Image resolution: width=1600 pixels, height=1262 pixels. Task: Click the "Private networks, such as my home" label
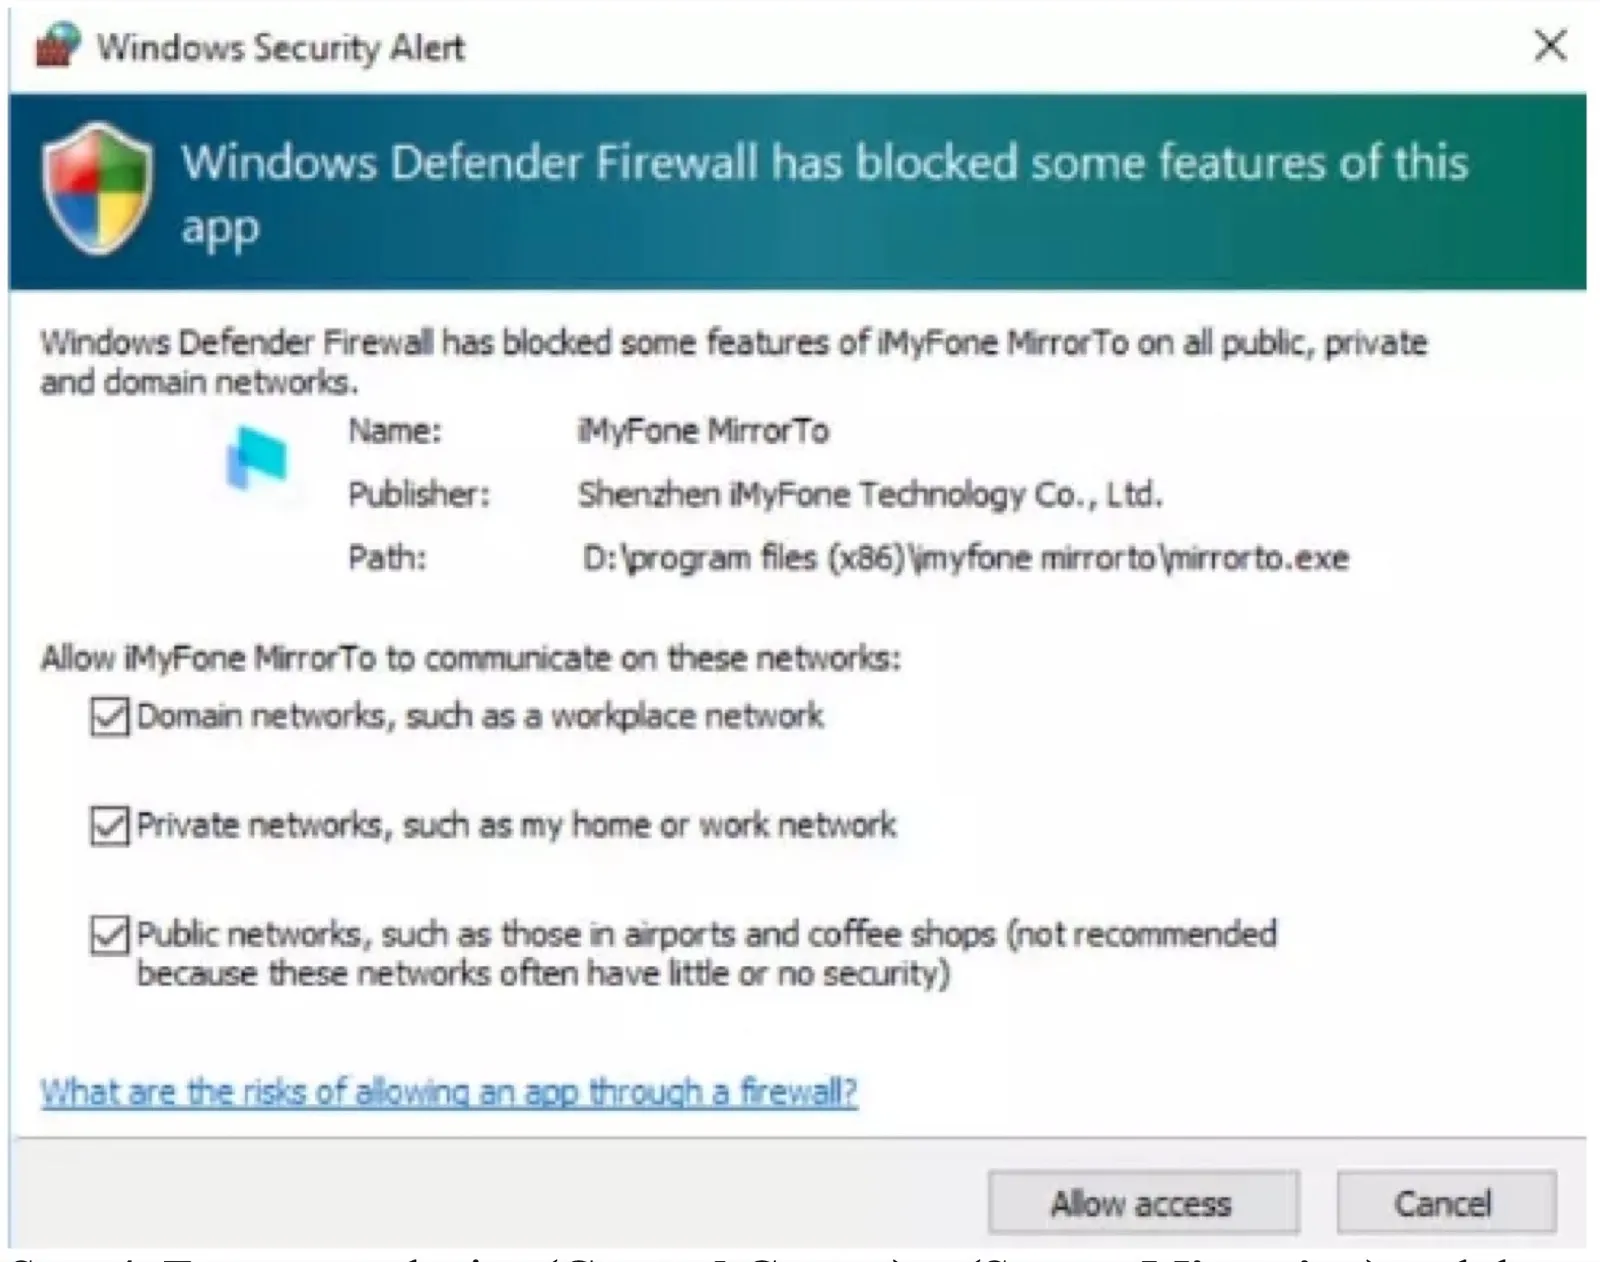tap(516, 825)
